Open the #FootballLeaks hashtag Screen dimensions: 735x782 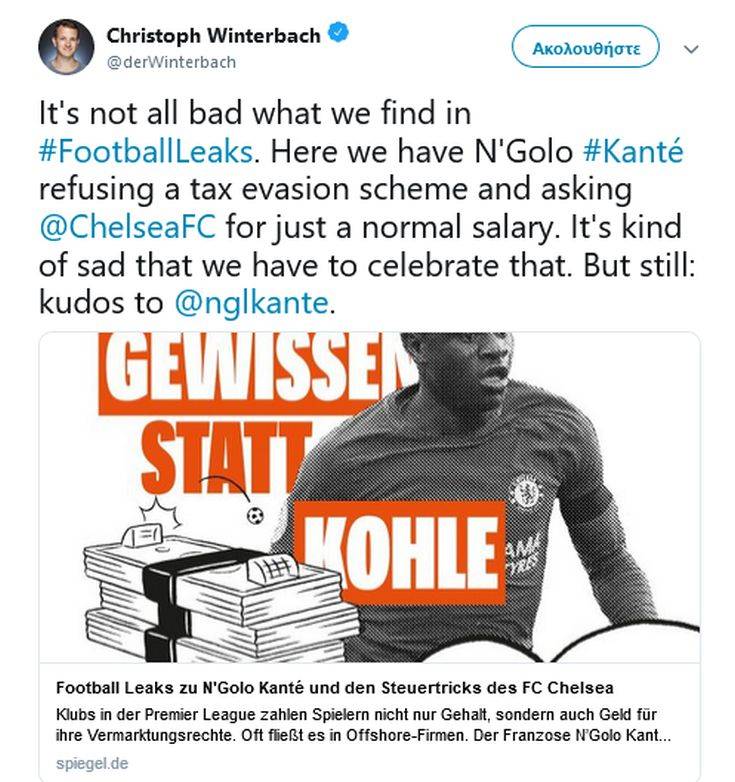coord(148,155)
